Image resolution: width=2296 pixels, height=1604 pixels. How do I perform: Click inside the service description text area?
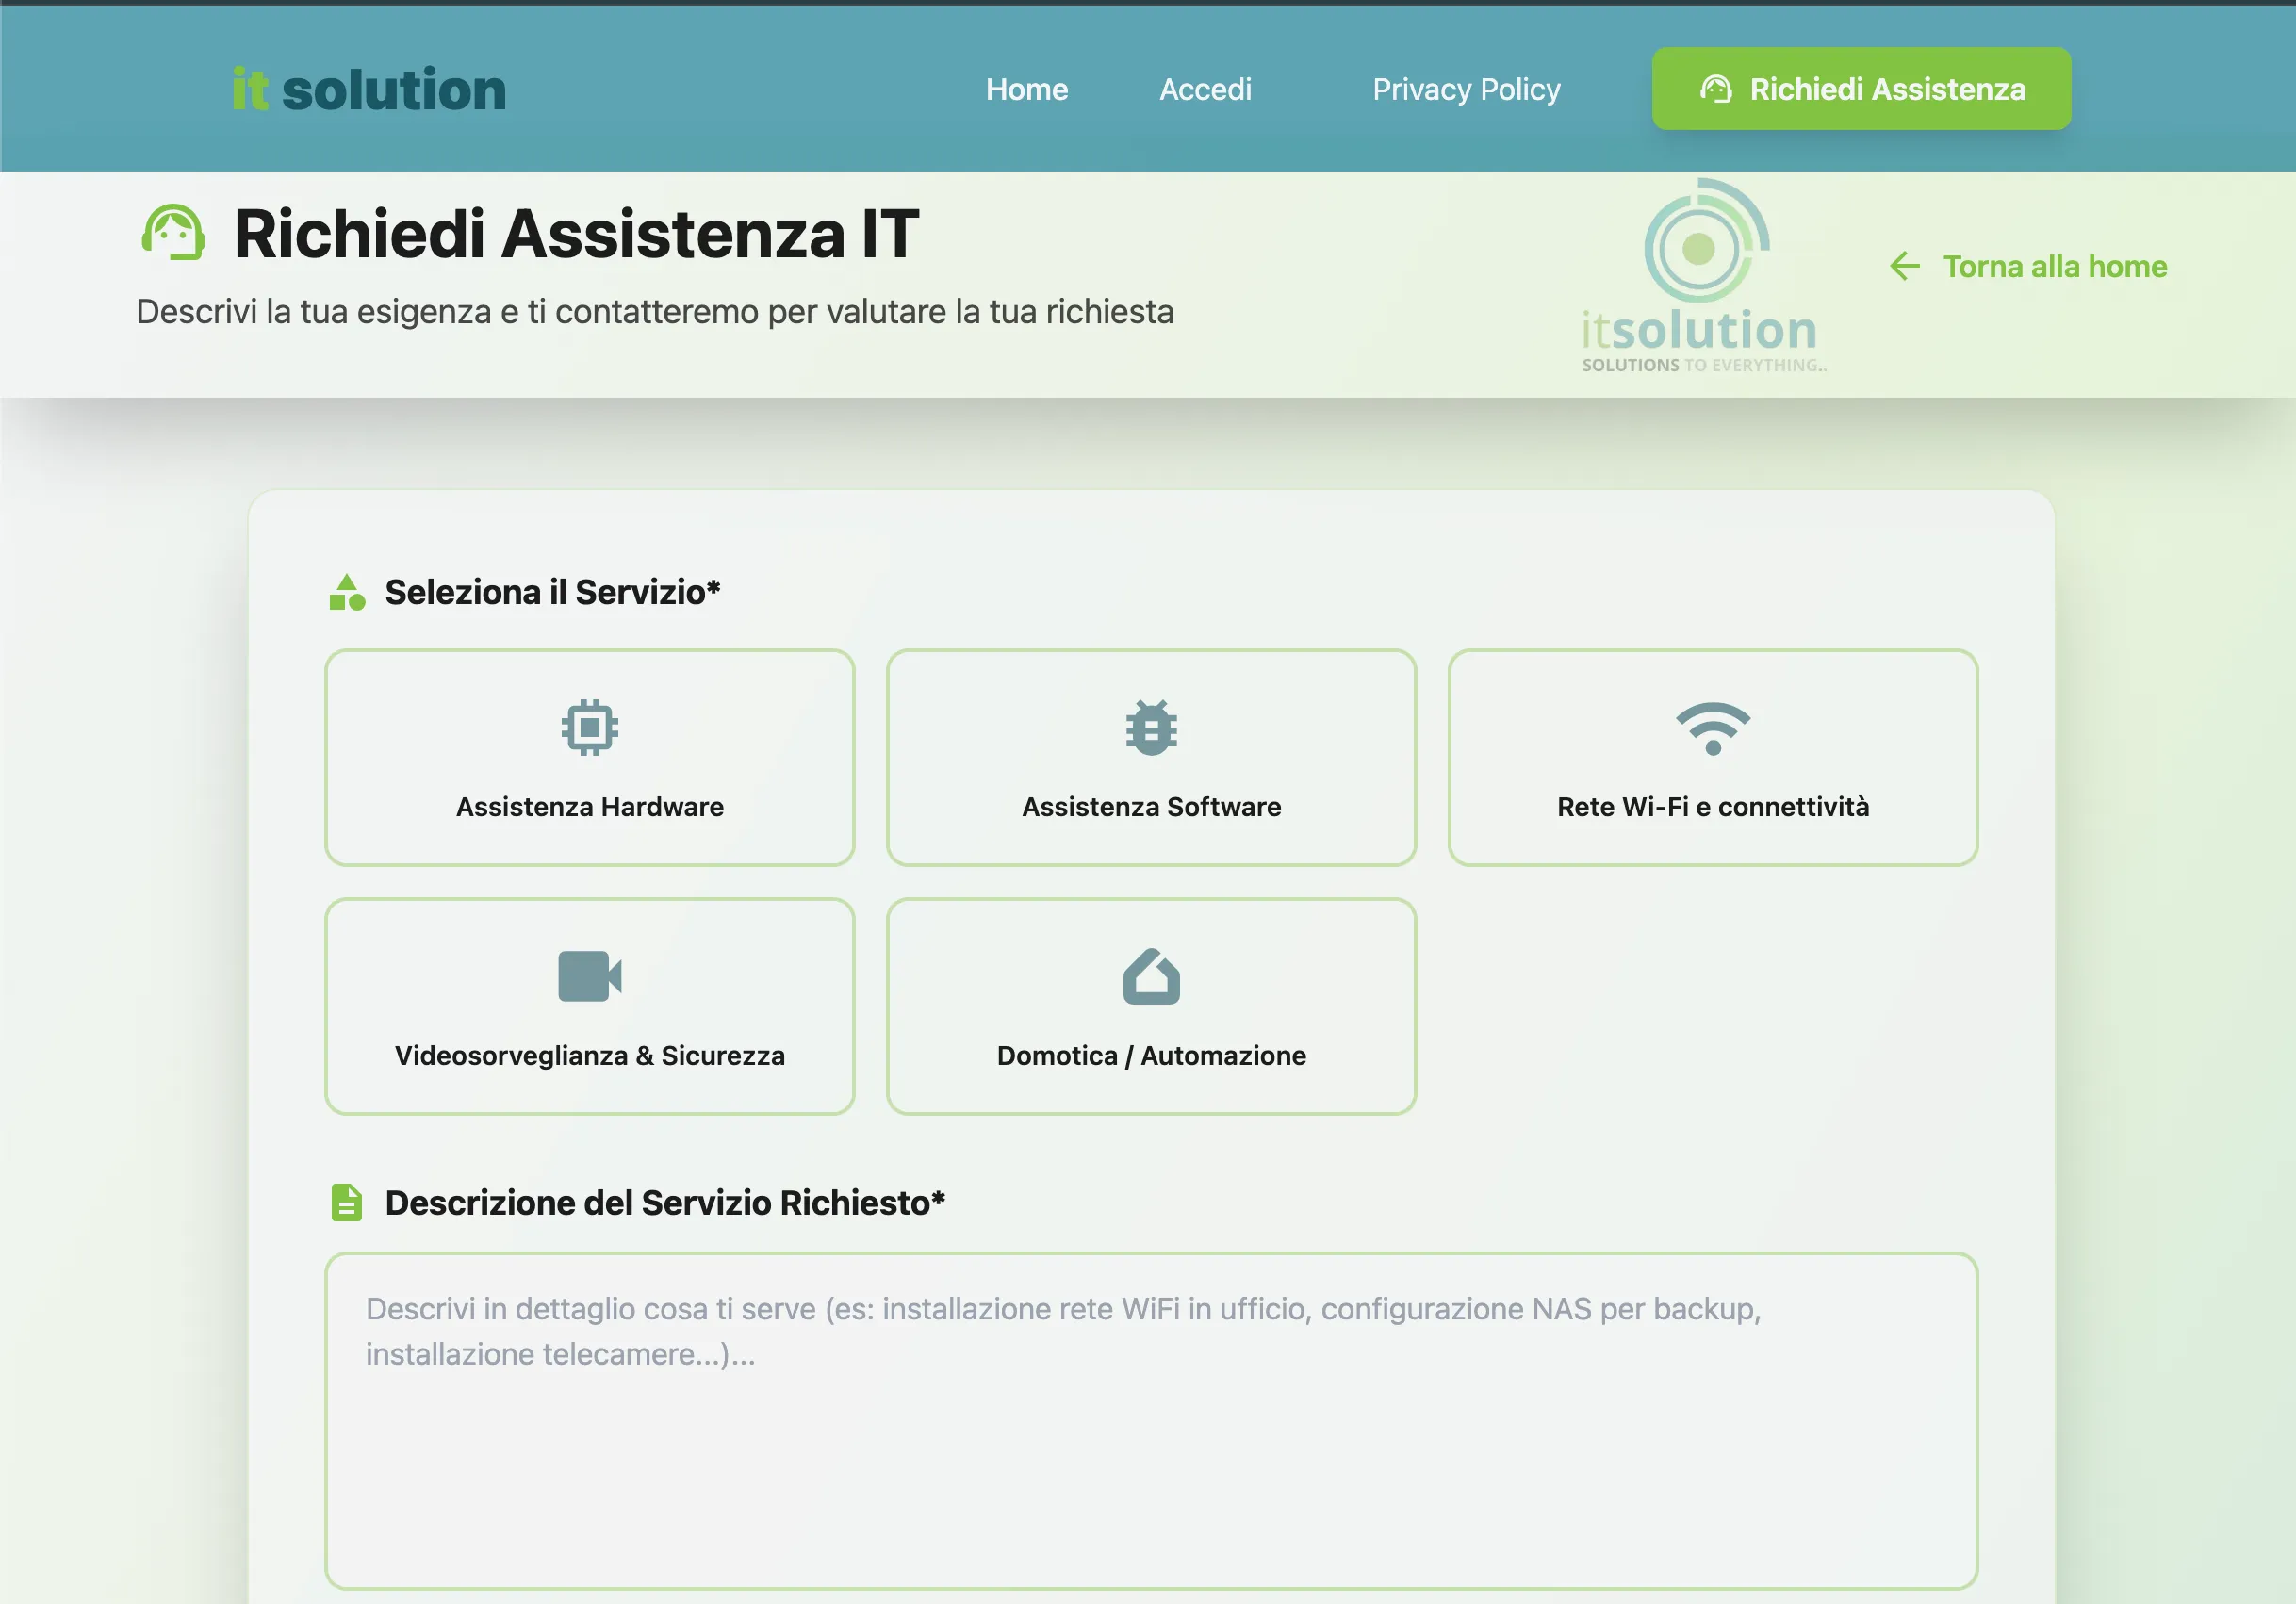1150,1420
